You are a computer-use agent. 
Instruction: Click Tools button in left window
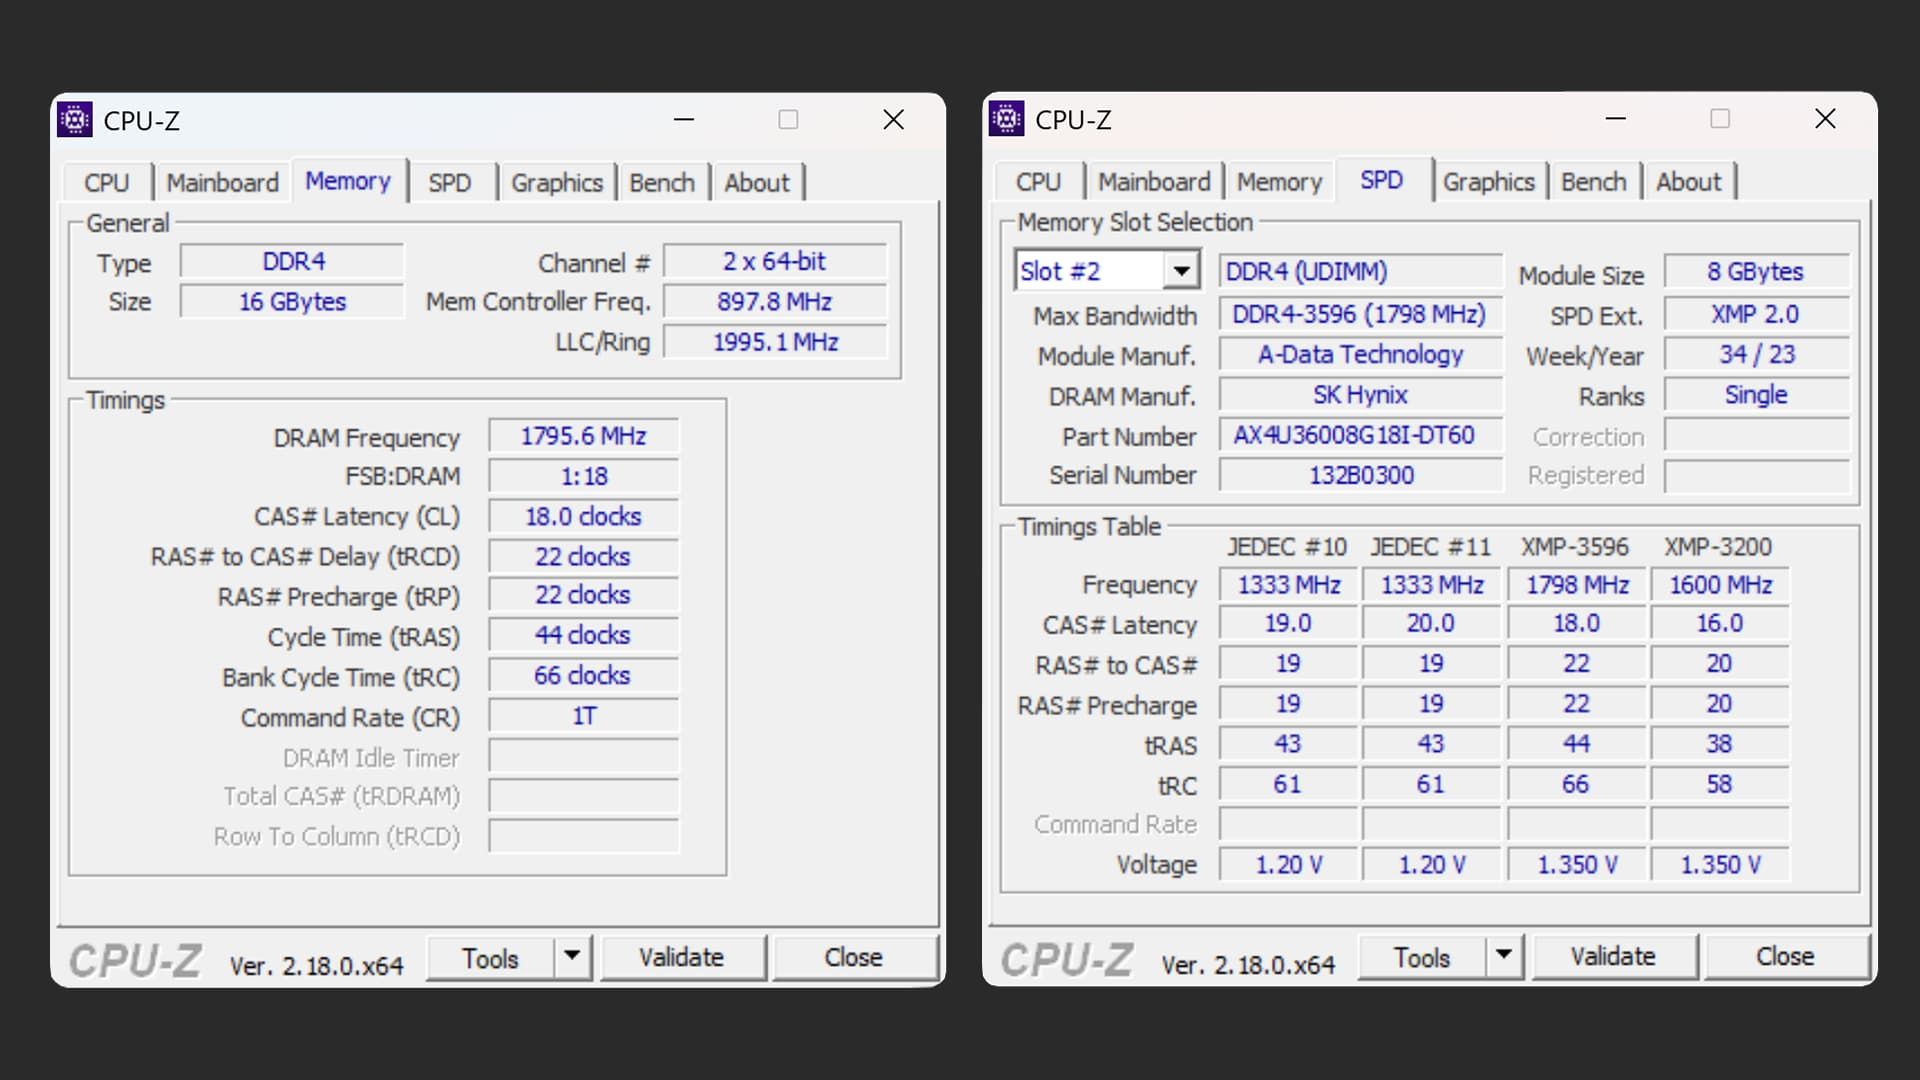click(x=490, y=958)
